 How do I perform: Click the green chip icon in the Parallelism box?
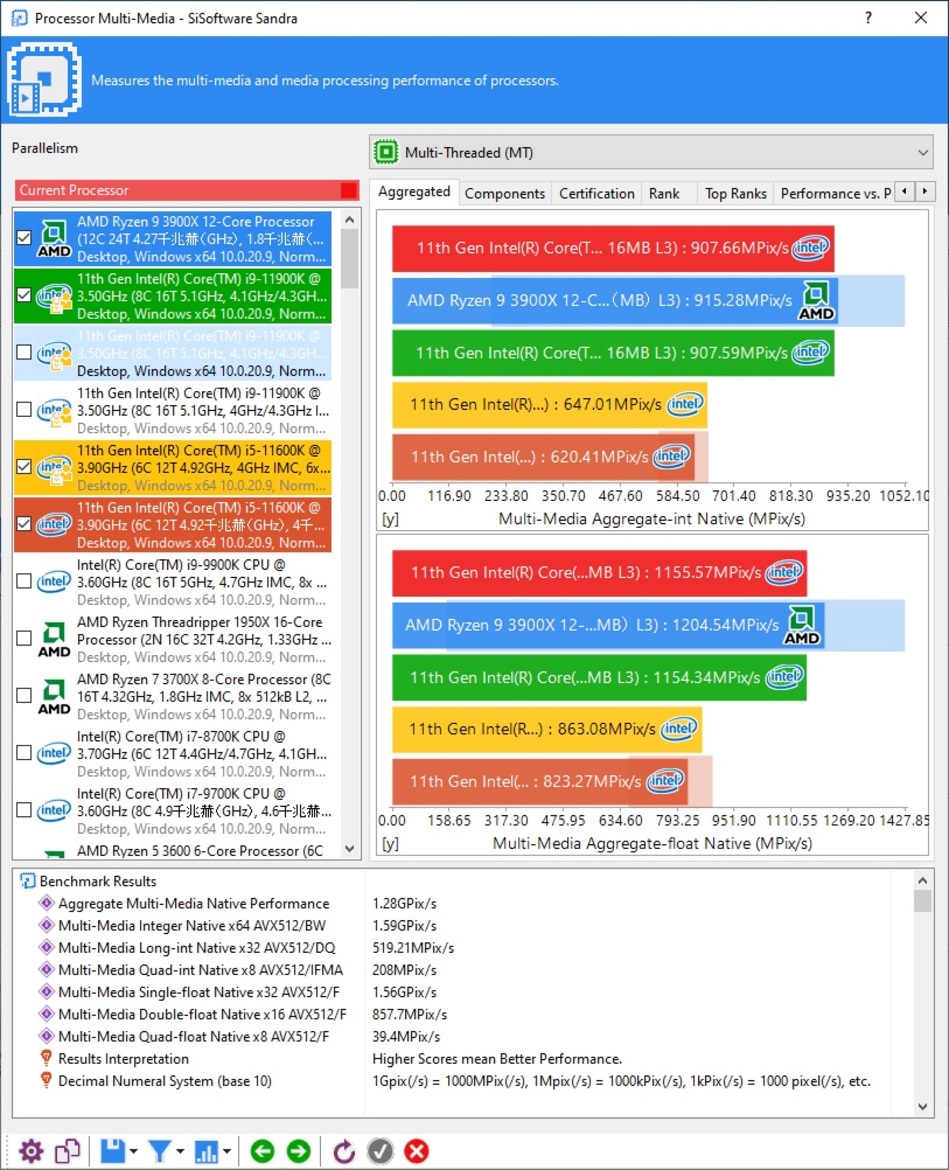386,152
